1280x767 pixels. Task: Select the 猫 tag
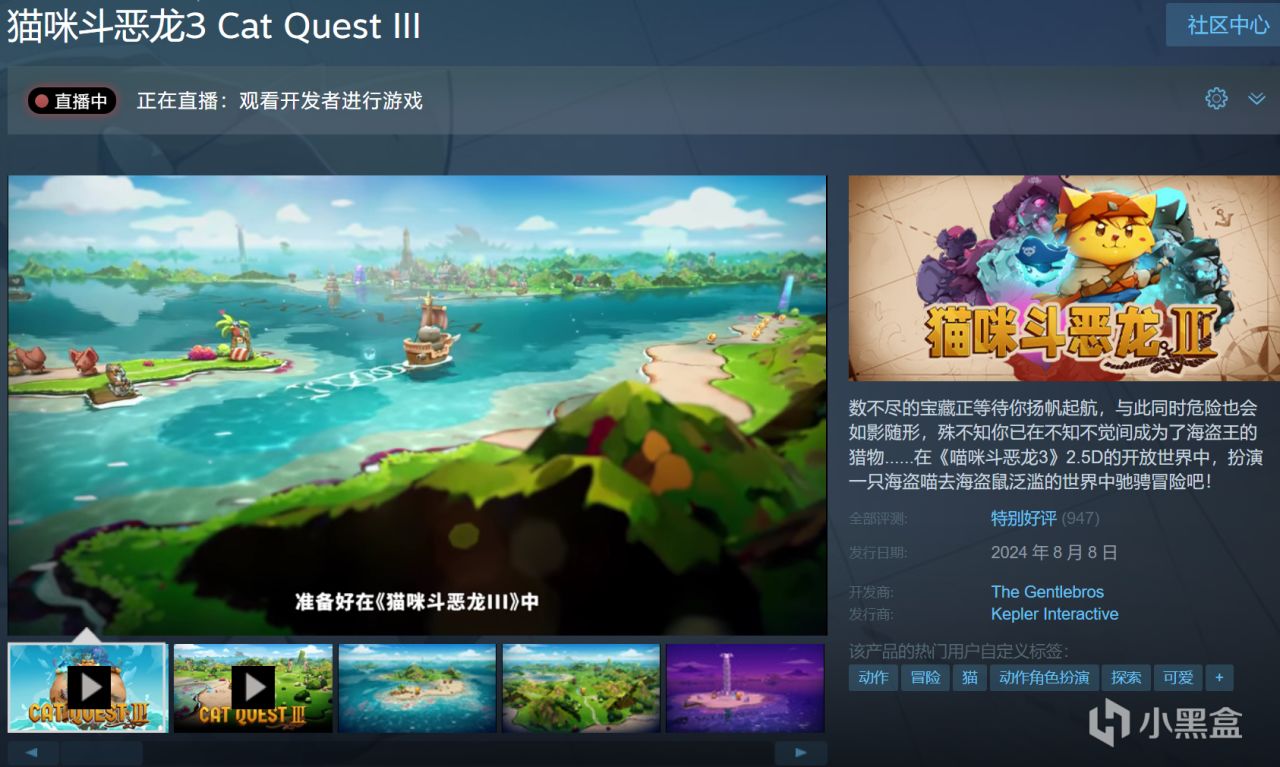coord(969,678)
